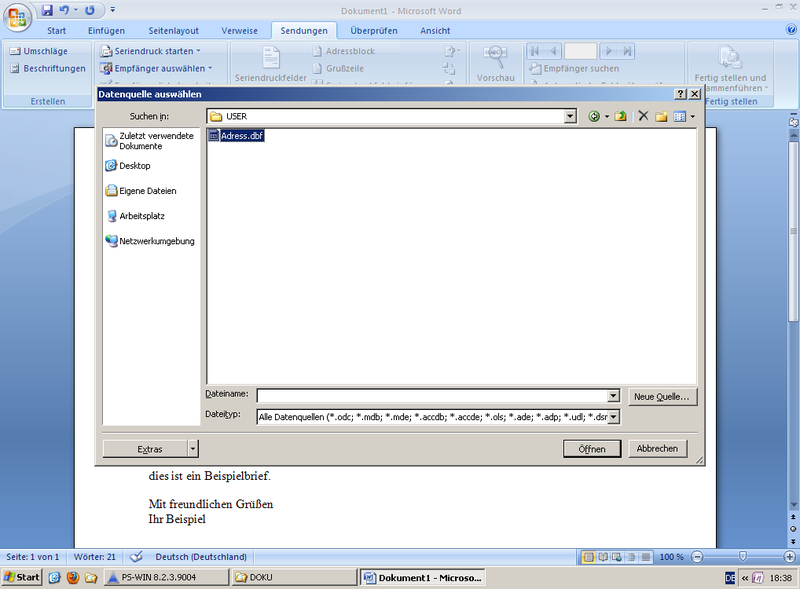Open Arbeitsplatz in places bar
Image resolution: width=800 pixels, height=589 pixels.
(135, 216)
